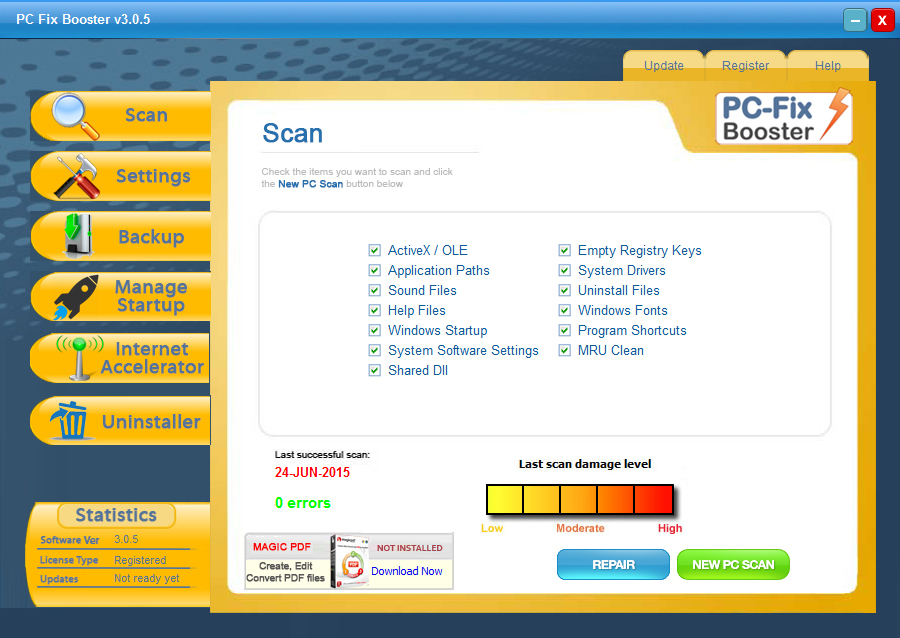Click the magnifying glass Scan icon
This screenshot has height=638, width=900.
pos(75,116)
